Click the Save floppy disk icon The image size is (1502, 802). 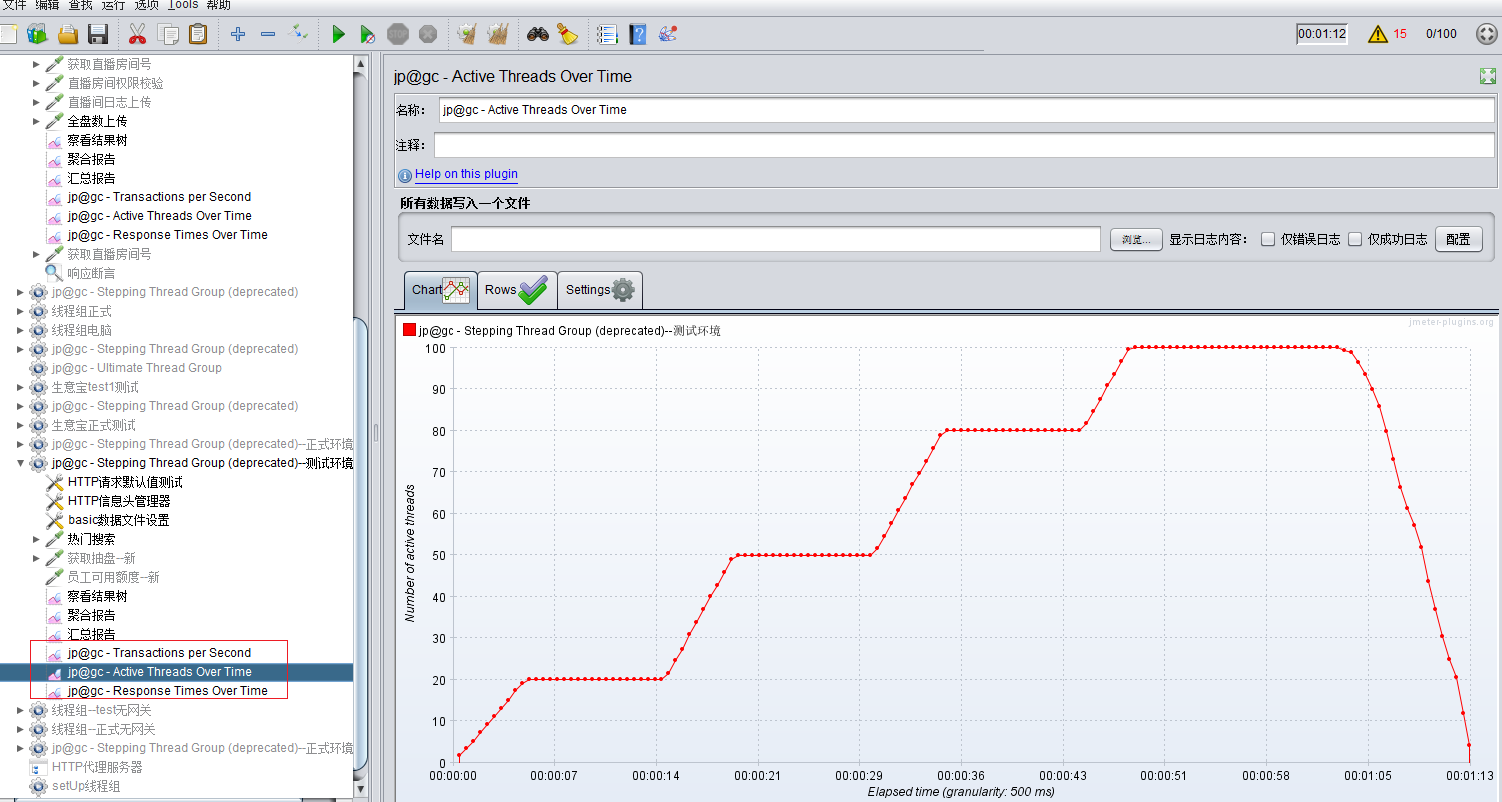tap(98, 34)
